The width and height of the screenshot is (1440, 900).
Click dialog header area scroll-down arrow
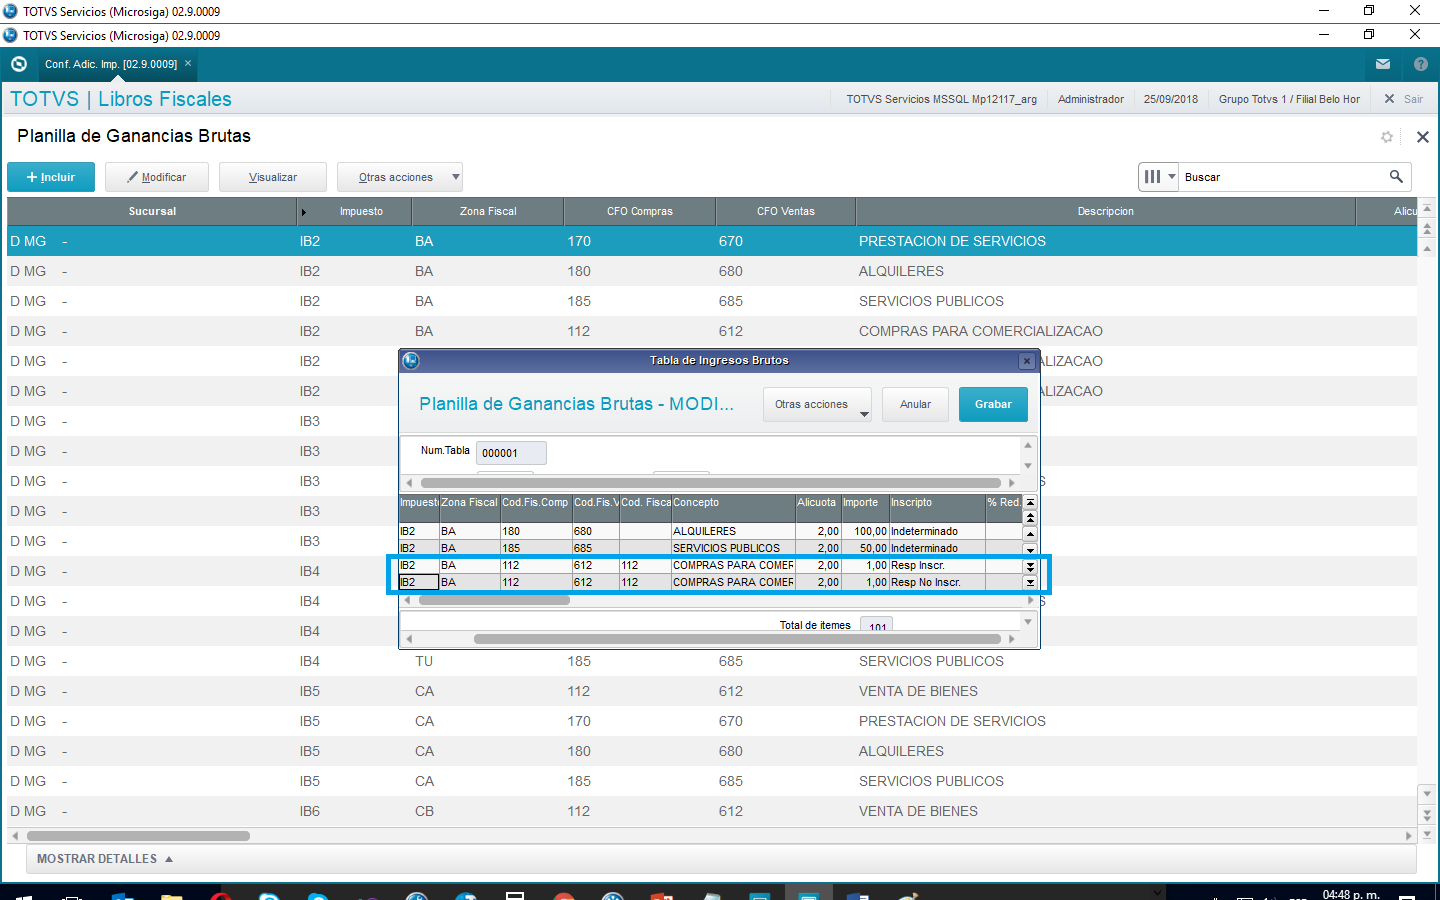[x=1028, y=465]
